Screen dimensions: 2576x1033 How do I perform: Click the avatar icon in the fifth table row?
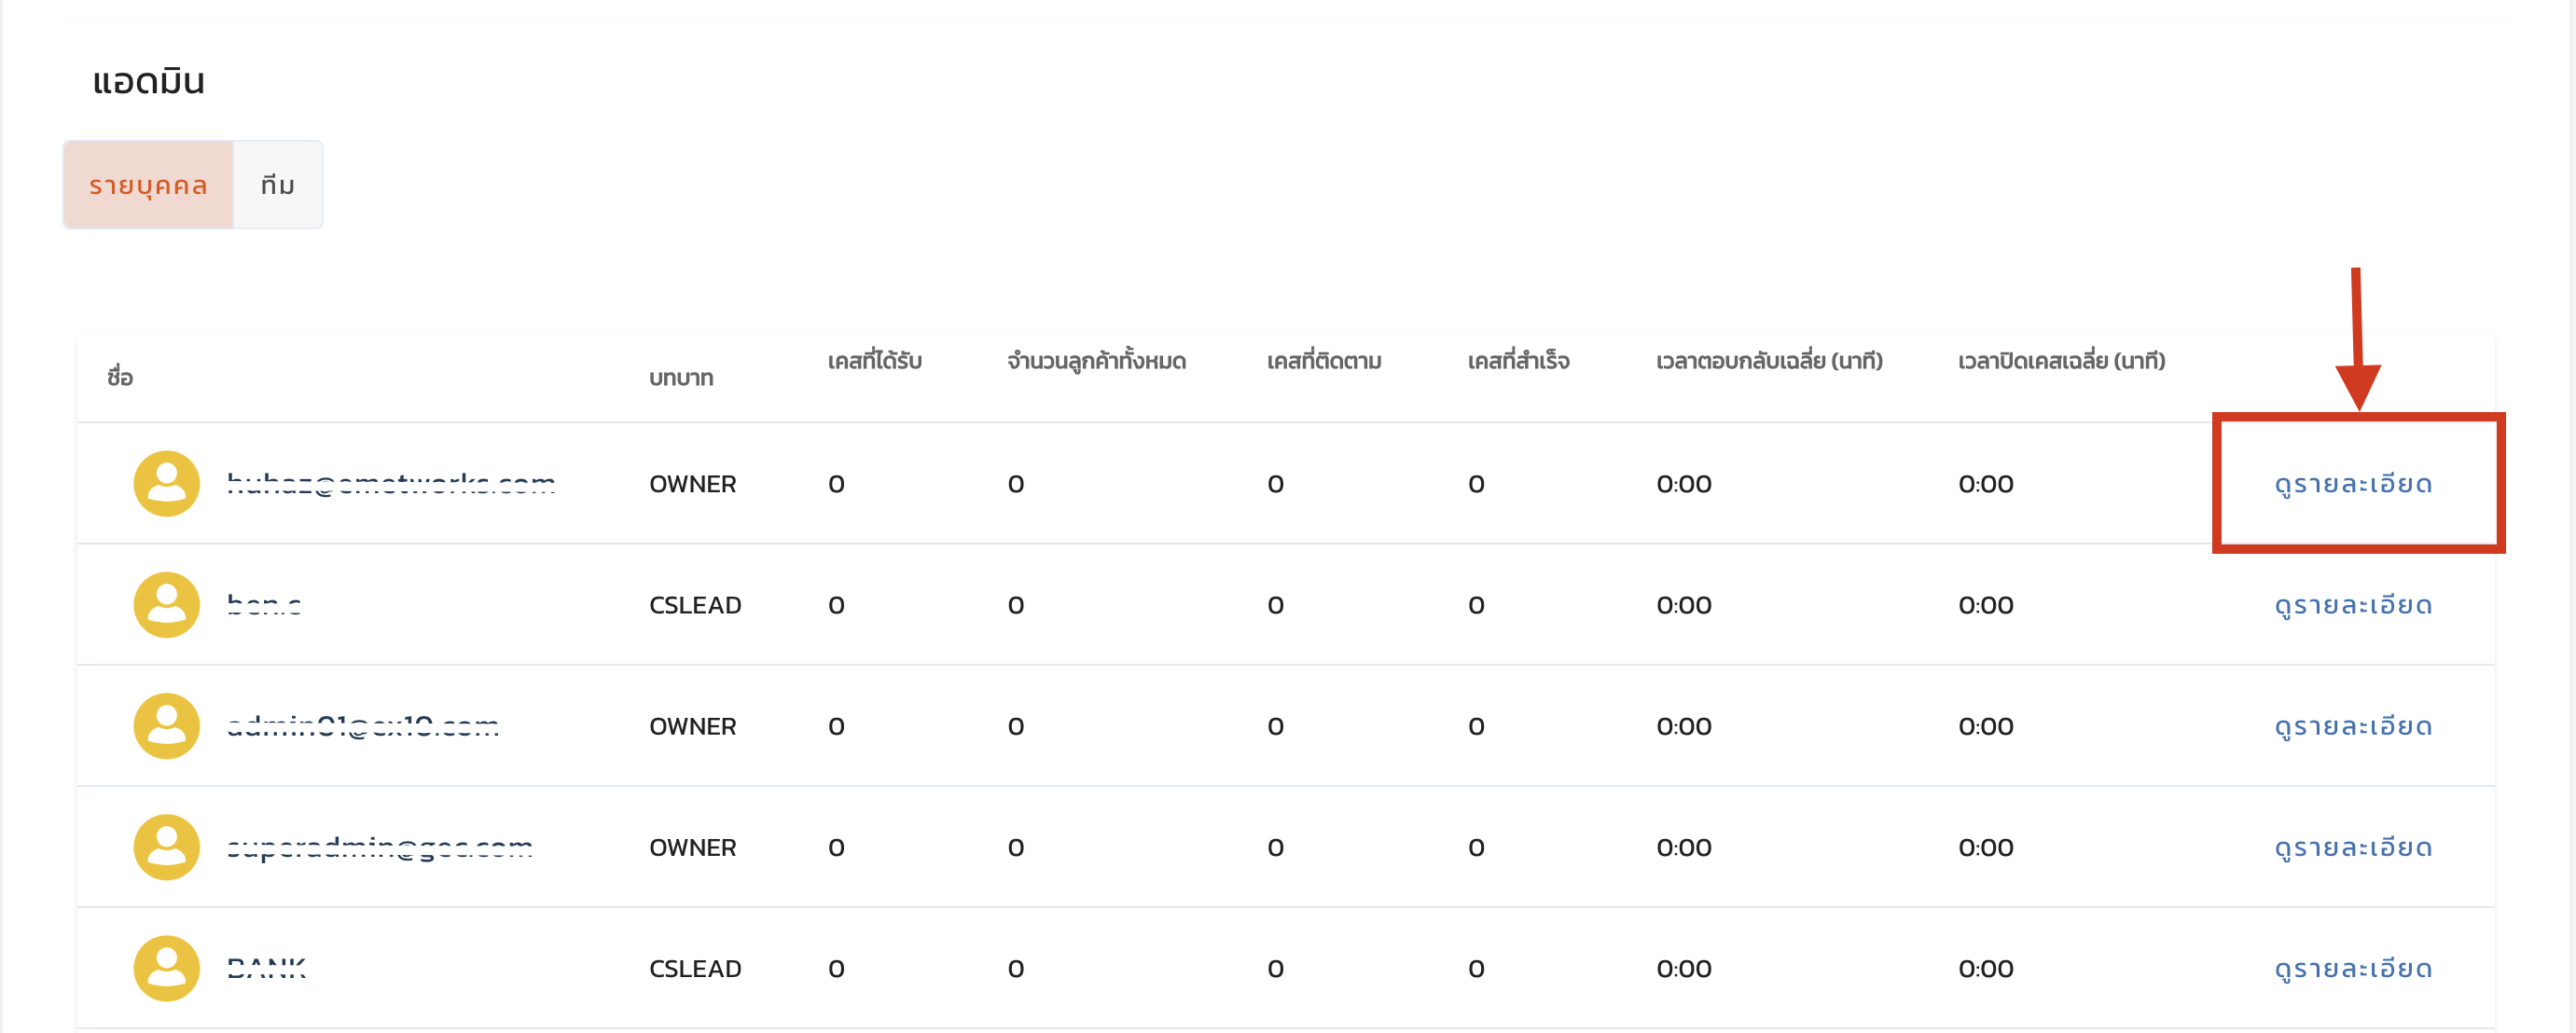click(166, 967)
